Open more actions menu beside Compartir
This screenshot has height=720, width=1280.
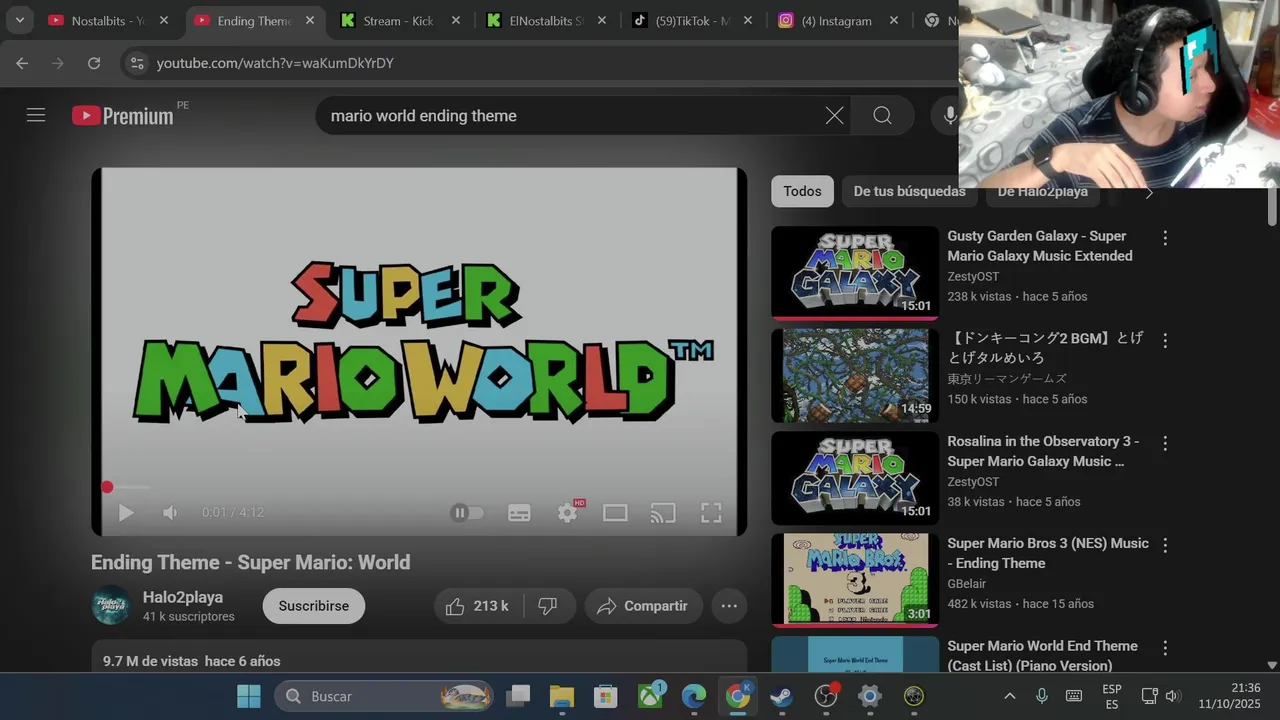click(x=729, y=606)
